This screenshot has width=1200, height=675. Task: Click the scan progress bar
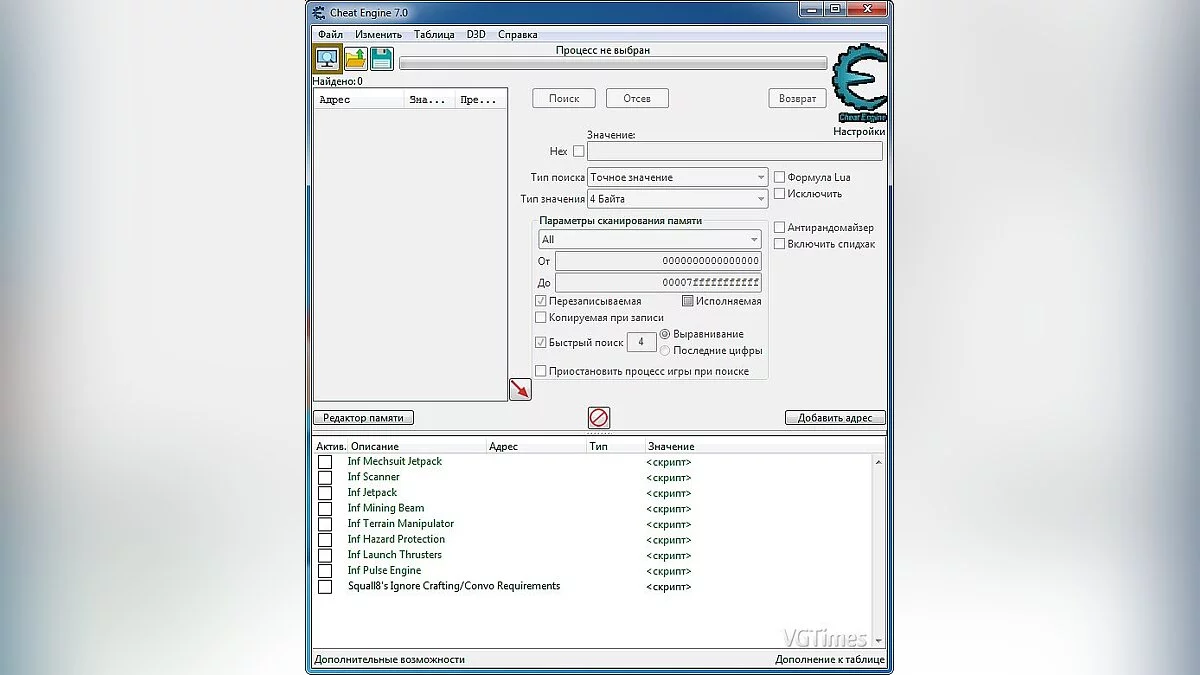click(x=613, y=63)
